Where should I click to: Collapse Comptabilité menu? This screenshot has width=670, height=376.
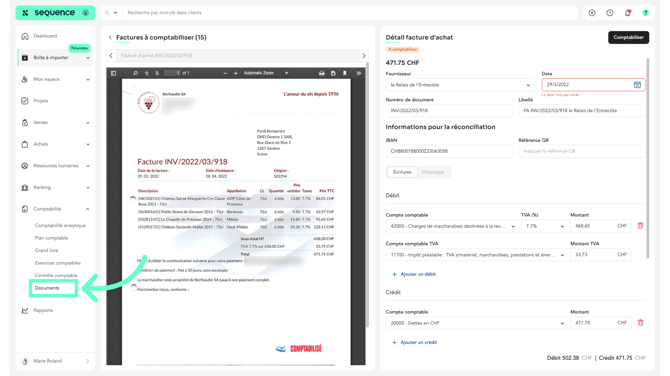[88, 209]
